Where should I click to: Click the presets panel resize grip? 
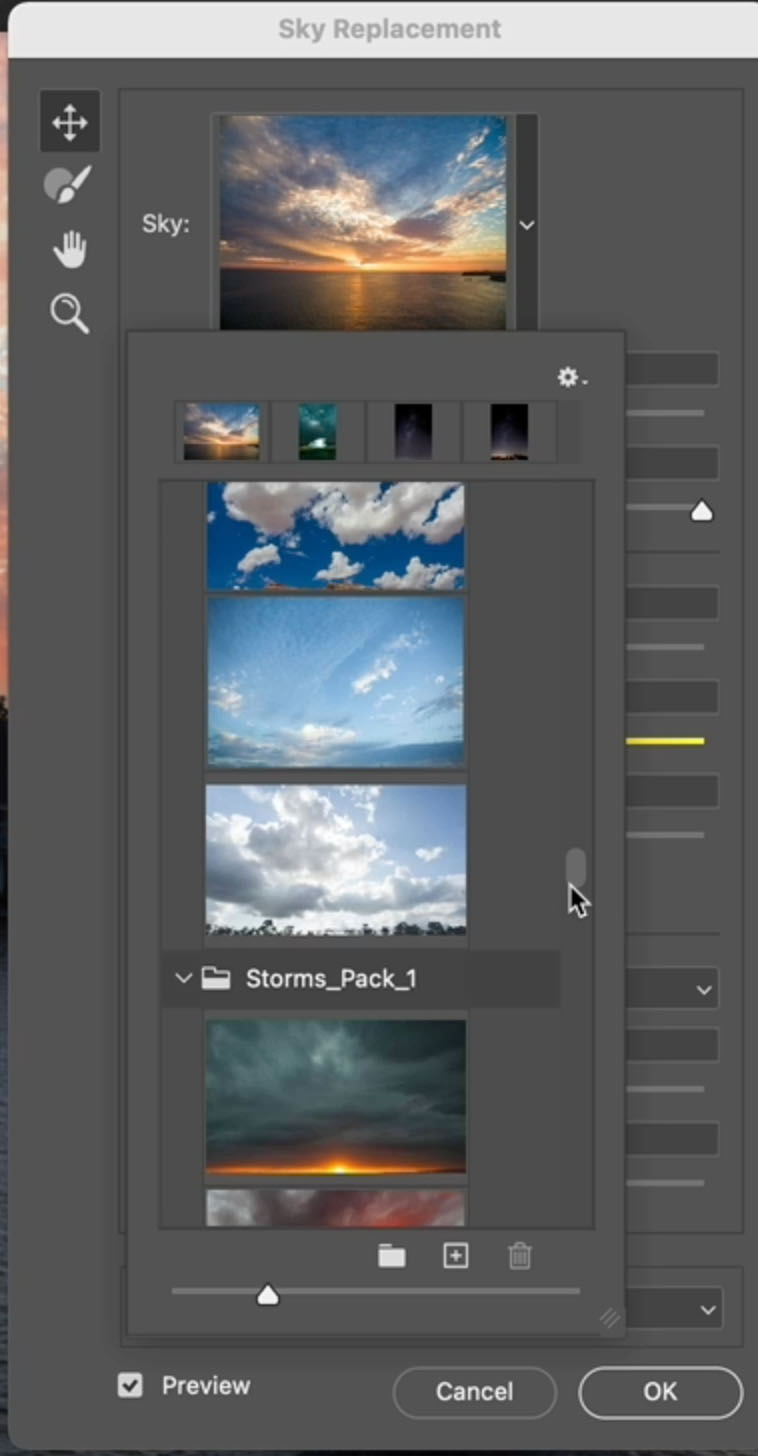pyautogui.click(x=609, y=1318)
